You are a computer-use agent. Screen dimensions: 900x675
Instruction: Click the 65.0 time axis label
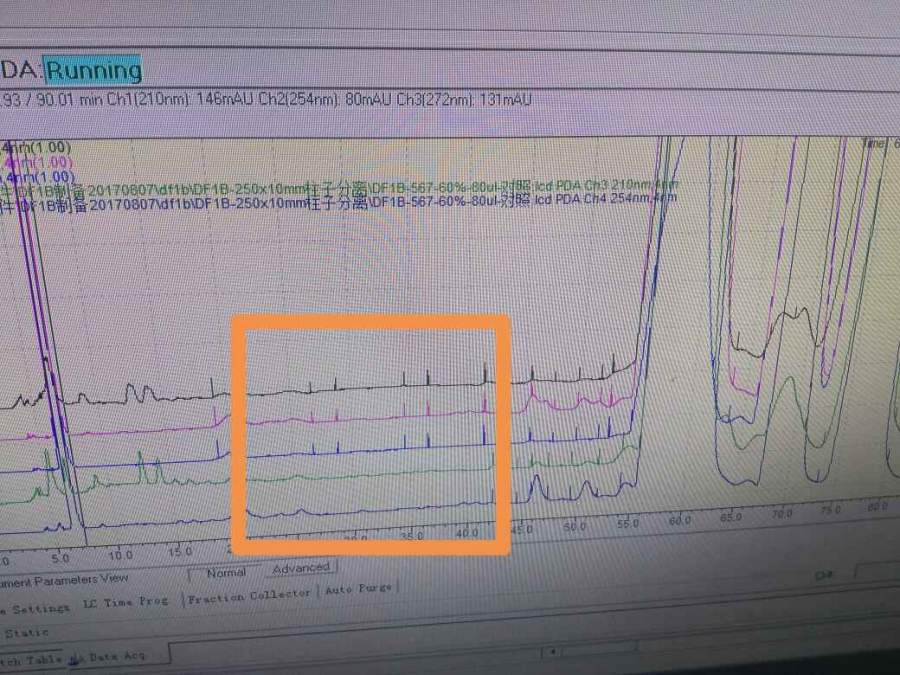click(731, 517)
